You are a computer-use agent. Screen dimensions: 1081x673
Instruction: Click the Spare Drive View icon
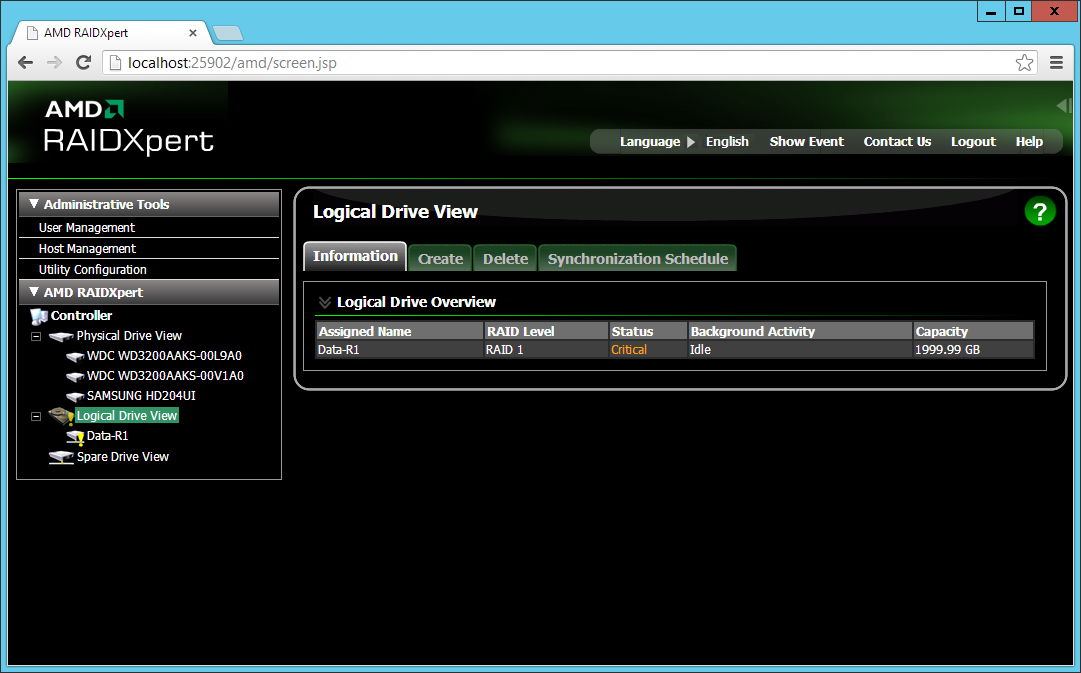[x=61, y=457]
